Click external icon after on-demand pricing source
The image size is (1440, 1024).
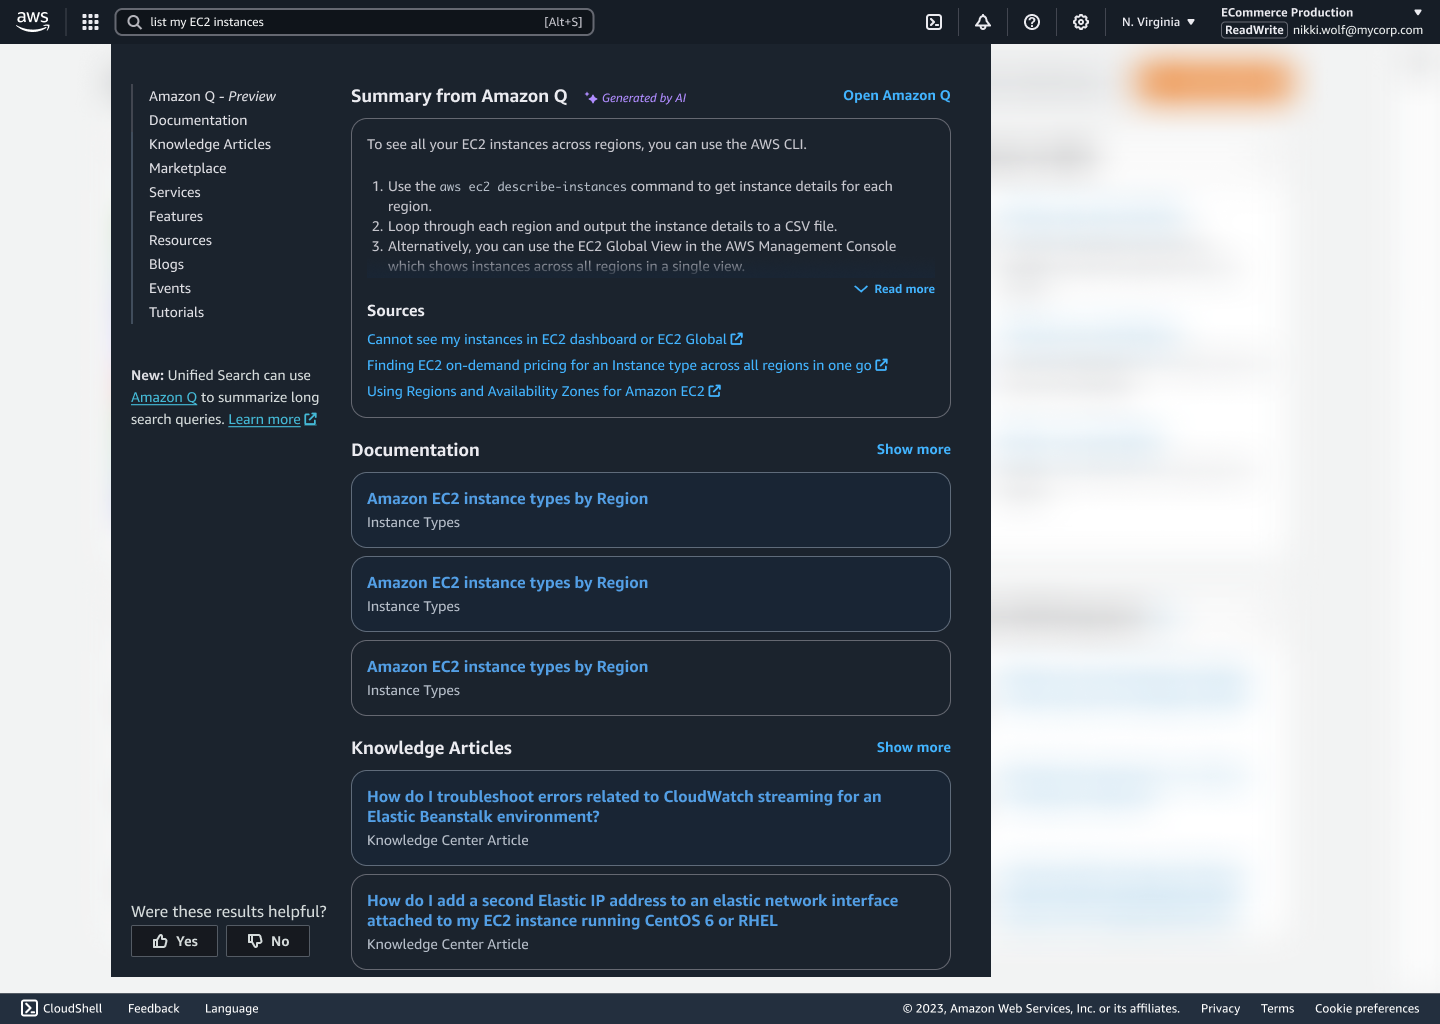tap(882, 365)
